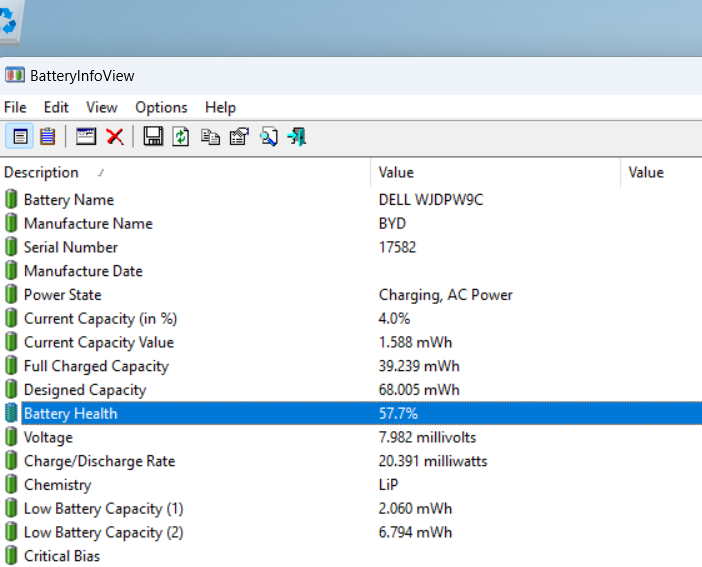Open Properties via the toolbar properties icon
Image resolution: width=702 pixels, height=567 pixels.
pyautogui.click(x=239, y=137)
